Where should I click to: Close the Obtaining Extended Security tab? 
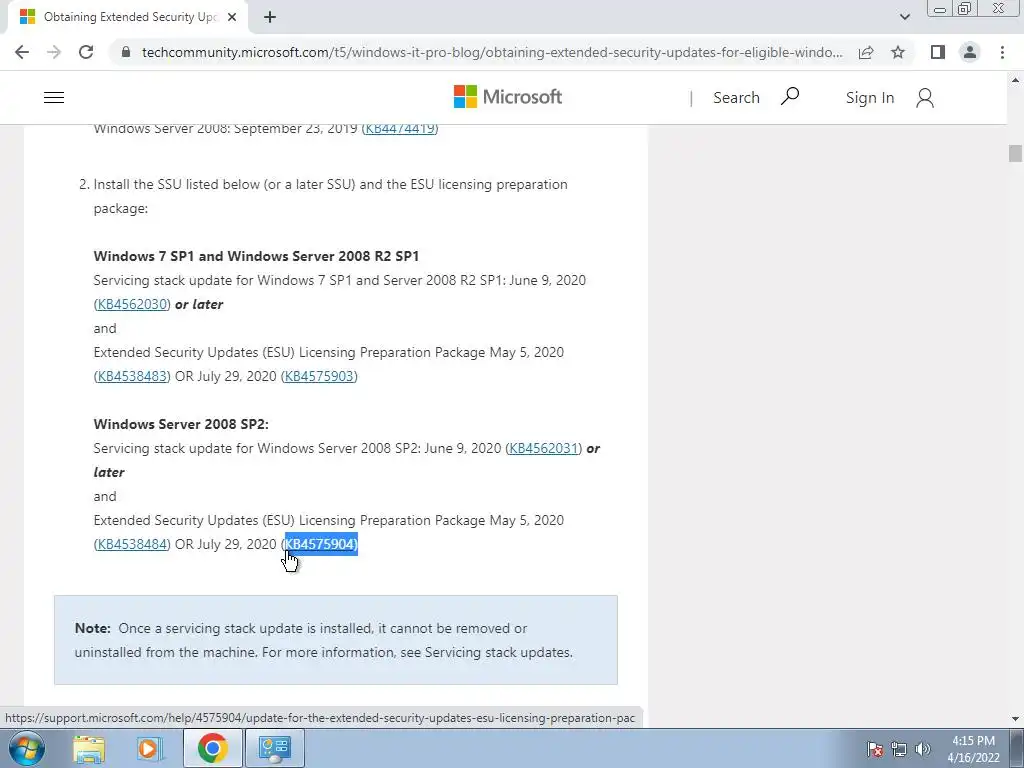[232, 17]
